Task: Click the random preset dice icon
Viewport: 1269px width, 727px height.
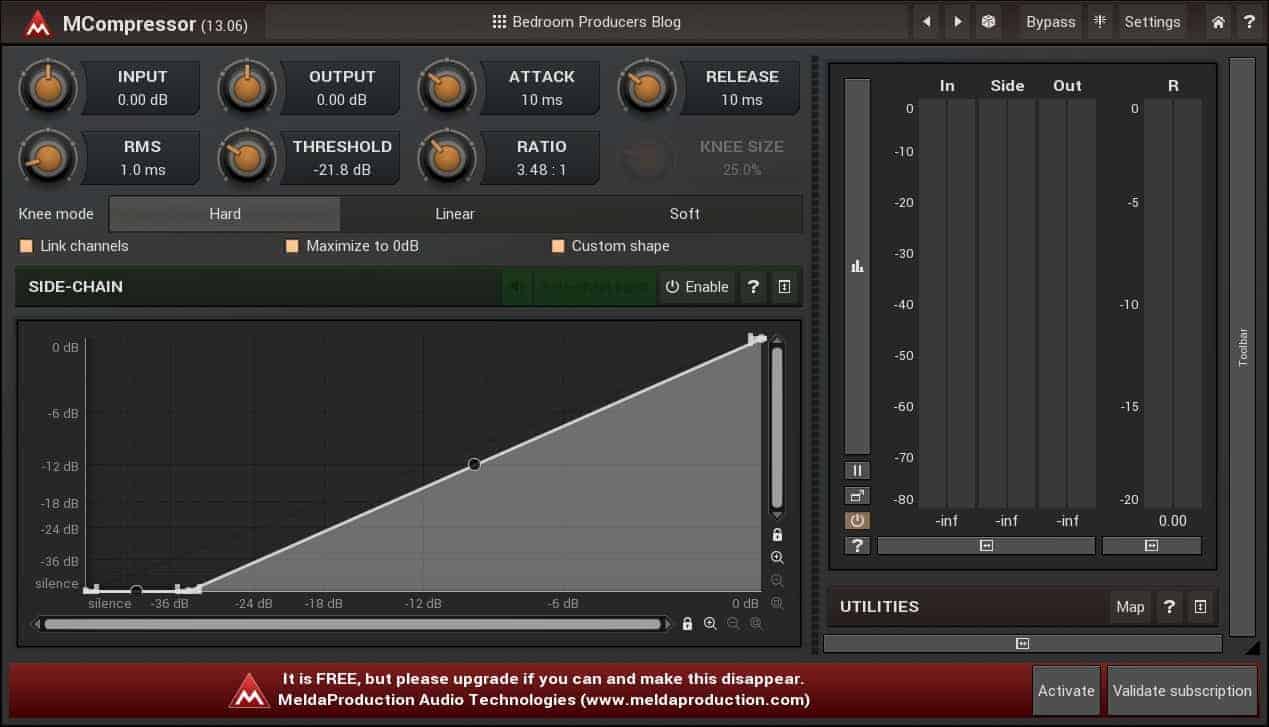Action: point(988,21)
